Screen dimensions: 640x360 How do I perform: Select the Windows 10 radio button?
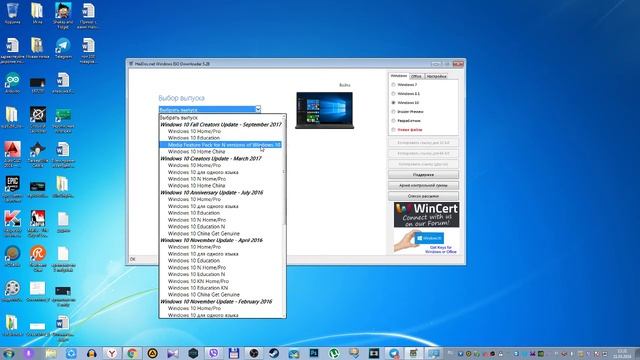pos(393,102)
